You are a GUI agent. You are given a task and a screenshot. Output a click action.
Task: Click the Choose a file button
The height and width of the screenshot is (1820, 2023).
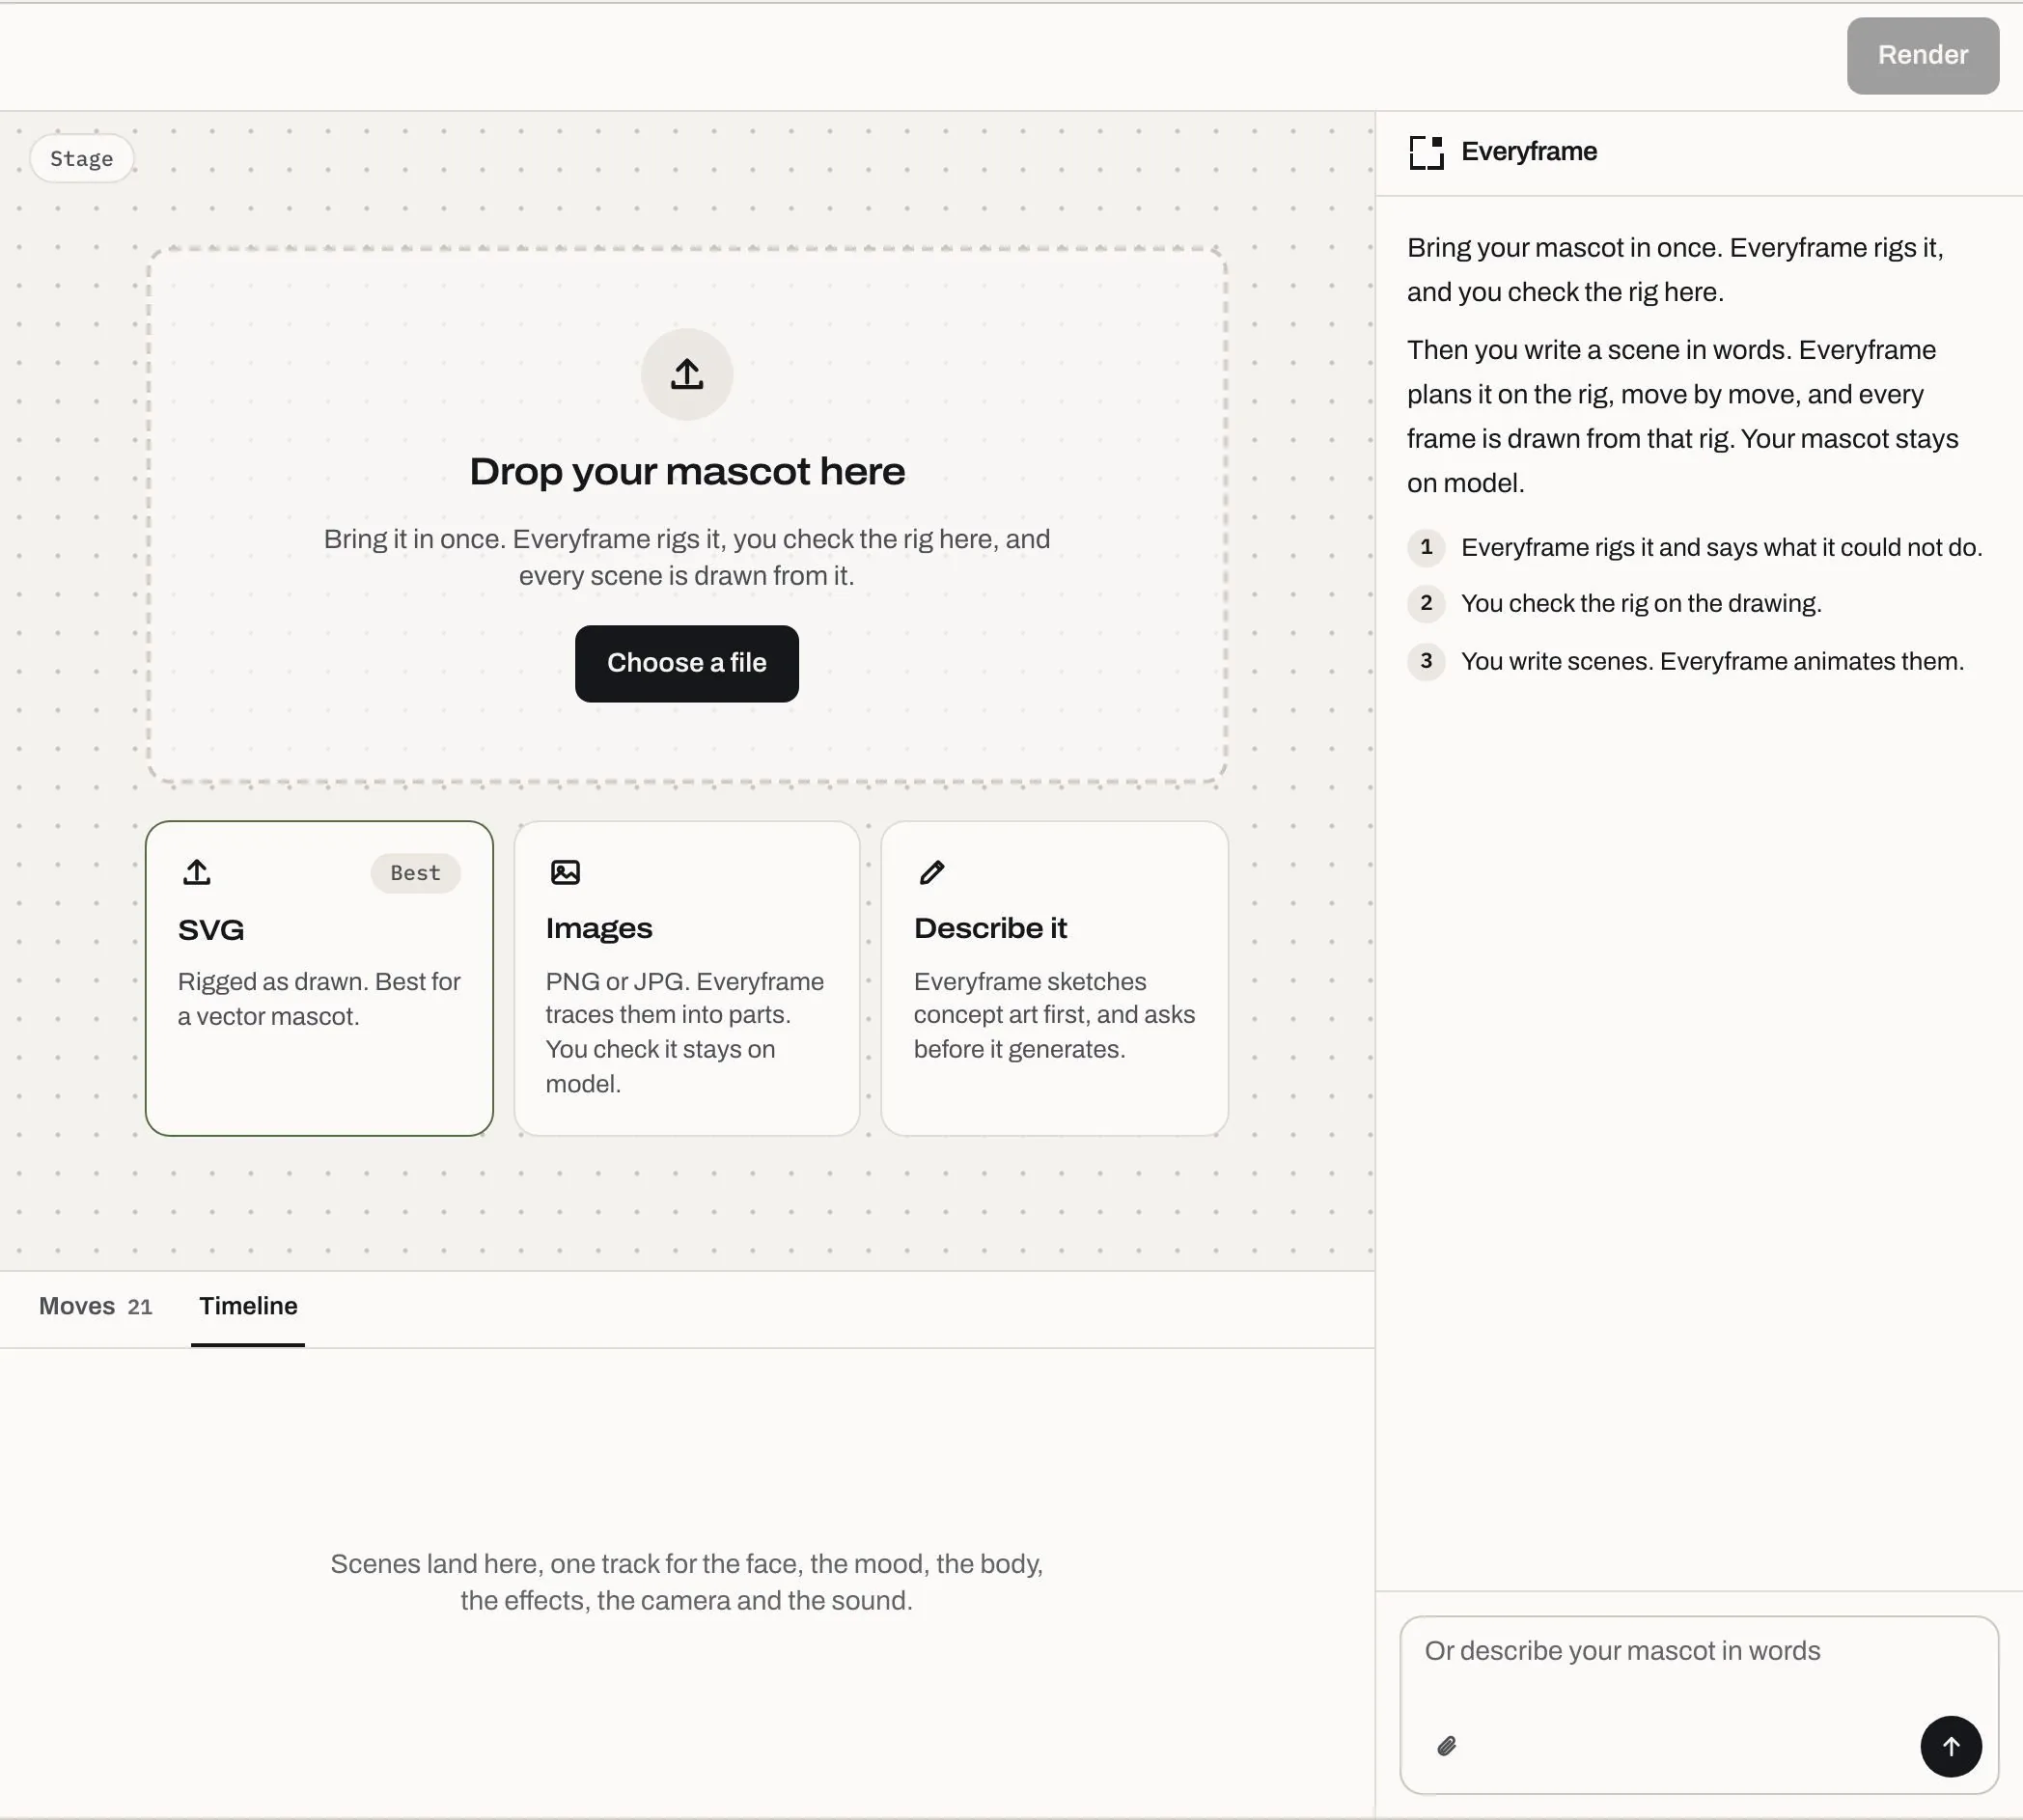click(687, 663)
